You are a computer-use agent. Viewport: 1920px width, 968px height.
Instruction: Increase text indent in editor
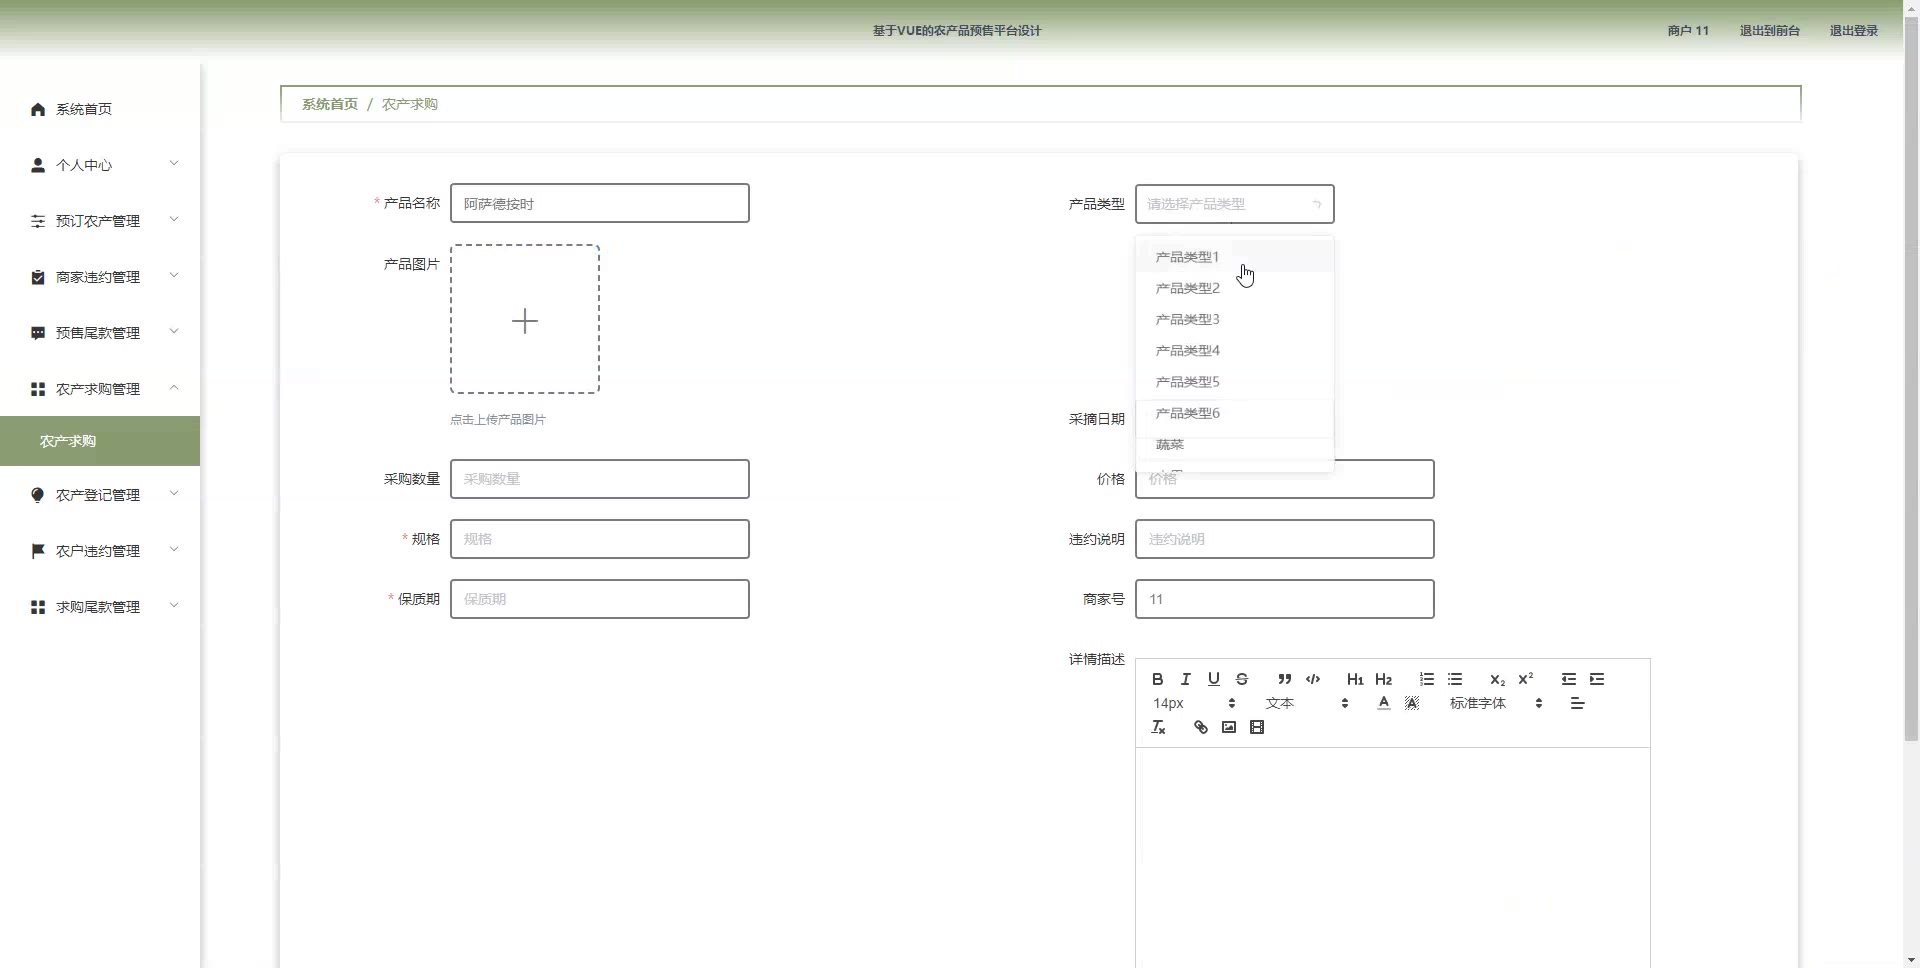pos(1596,679)
